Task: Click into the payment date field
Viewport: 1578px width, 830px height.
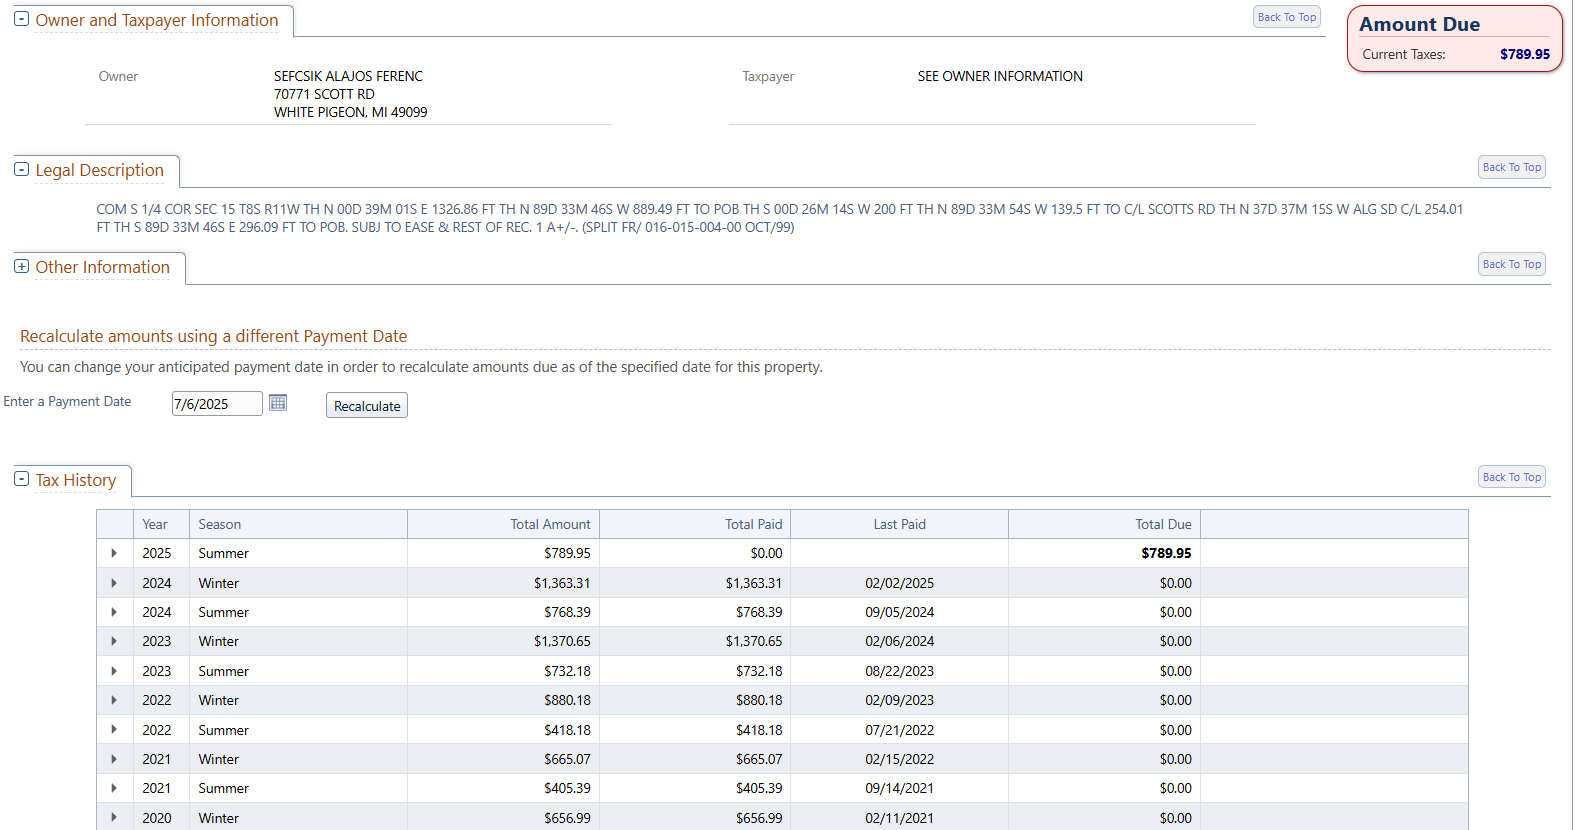Action: [216, 404]
